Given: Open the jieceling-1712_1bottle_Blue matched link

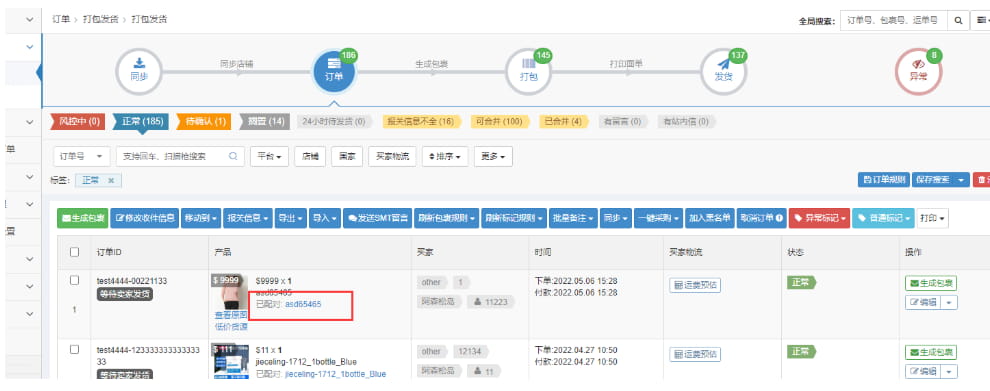Looking at the screenshot, I should tap(335, 374).
